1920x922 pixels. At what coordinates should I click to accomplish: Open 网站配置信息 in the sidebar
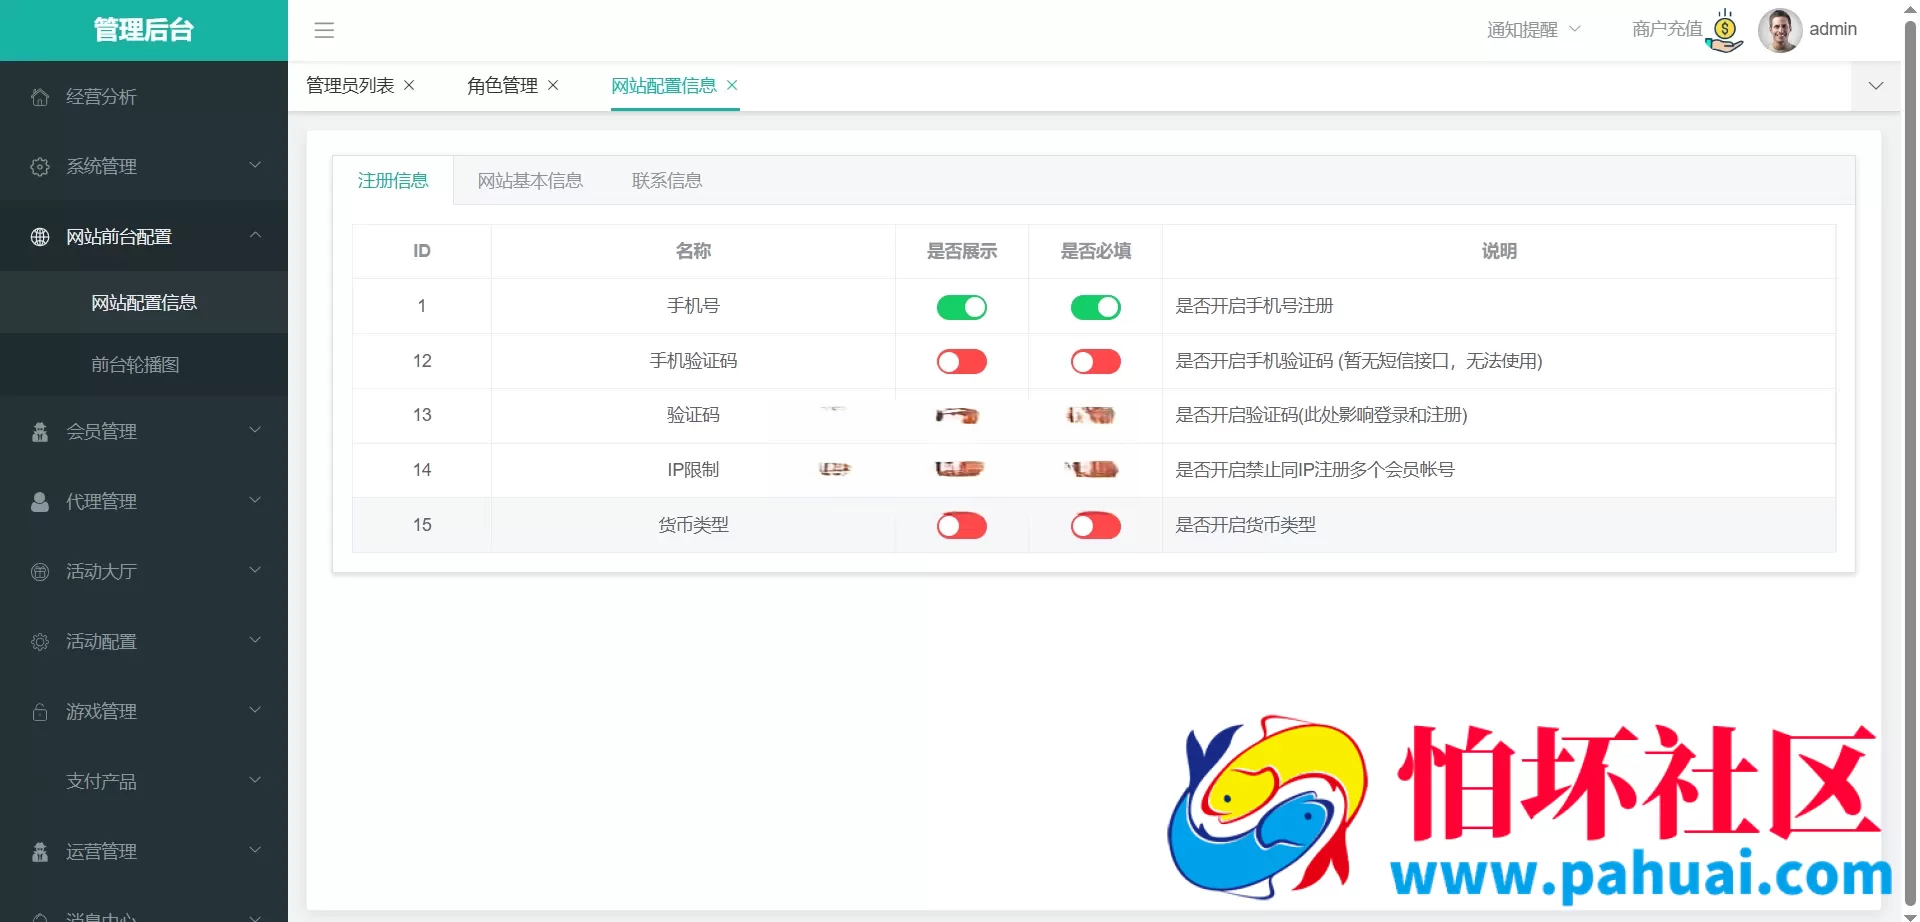144,303
